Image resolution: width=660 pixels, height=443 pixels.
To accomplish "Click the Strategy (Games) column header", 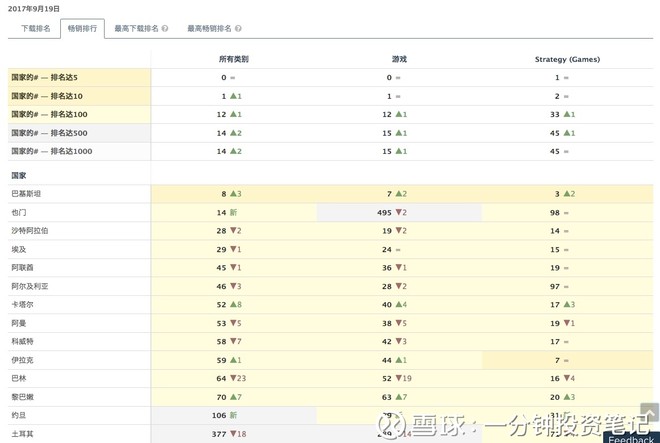I will tap(567, 59).
